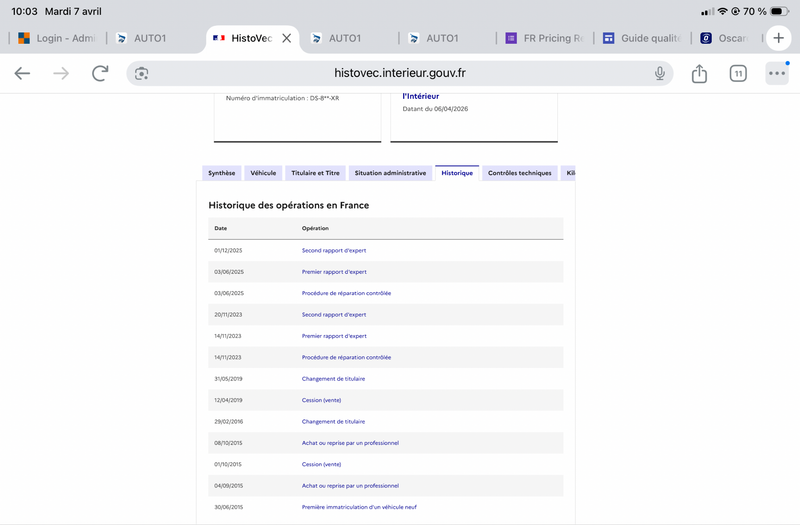Add a new browser tab
The width and height of the screenshot is (800, 525).
tap(779, 38)
